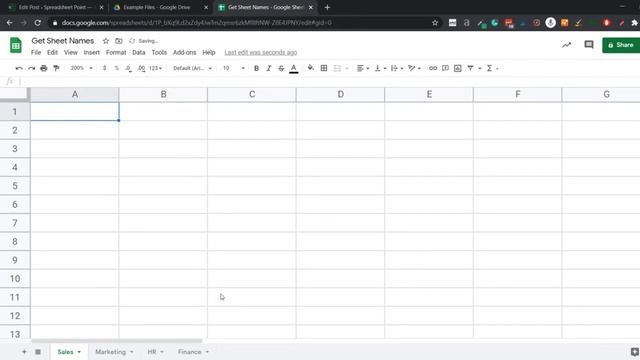Toggle Strikethrough formatting
The image size is (640, 360).
[x=281, y=68]
